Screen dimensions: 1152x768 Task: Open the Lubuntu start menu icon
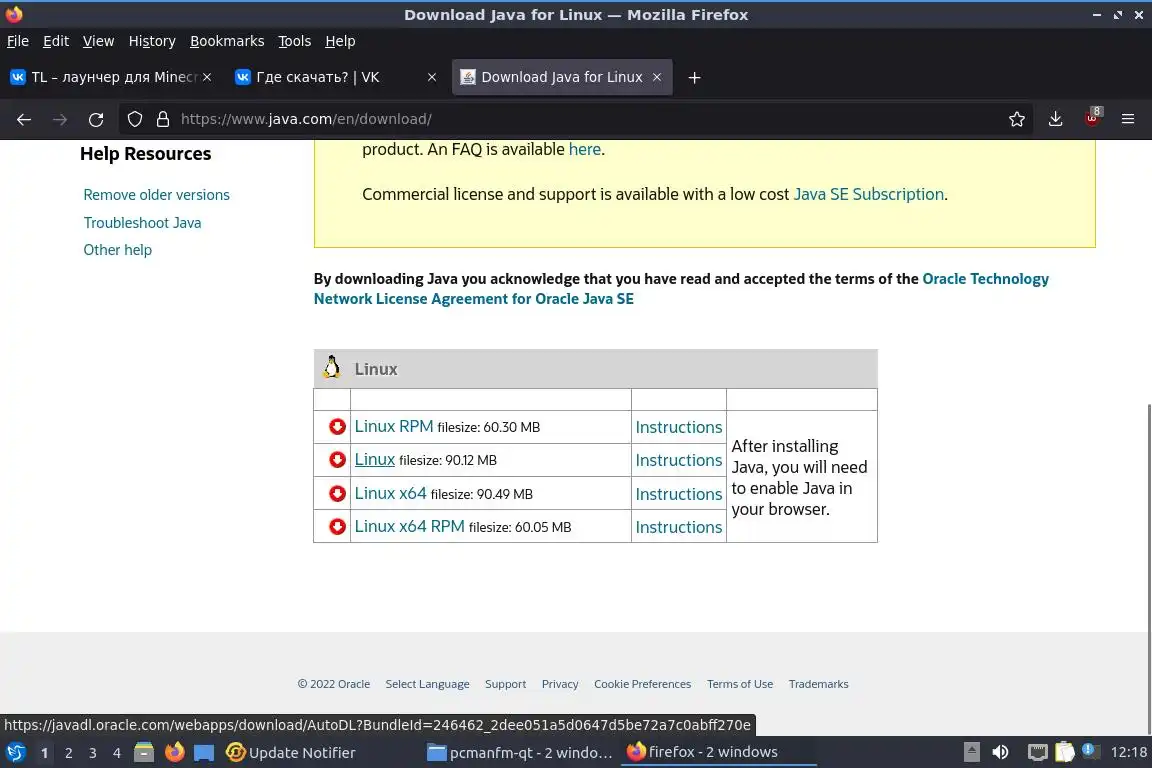15,753
